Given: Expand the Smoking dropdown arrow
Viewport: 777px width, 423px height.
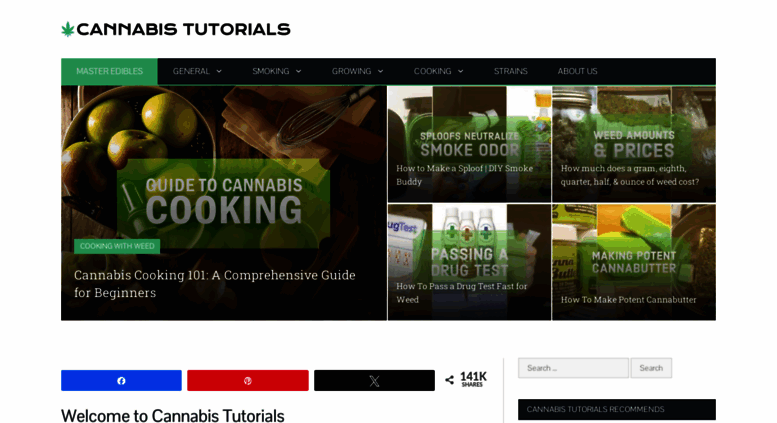Looking at the screenshot, I should tap(298, 71).
